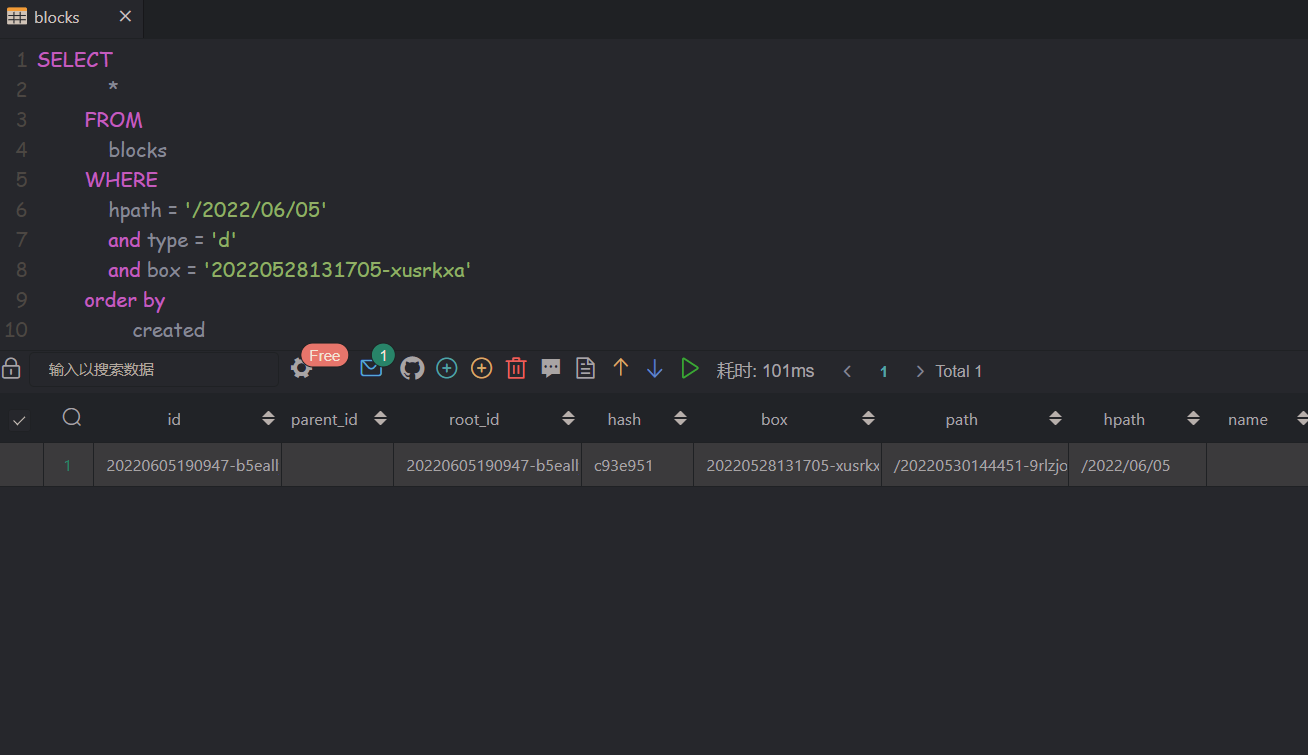1308x755 pixels.
Task: Click the red Free badge
Action: click(x=324, y=356)
